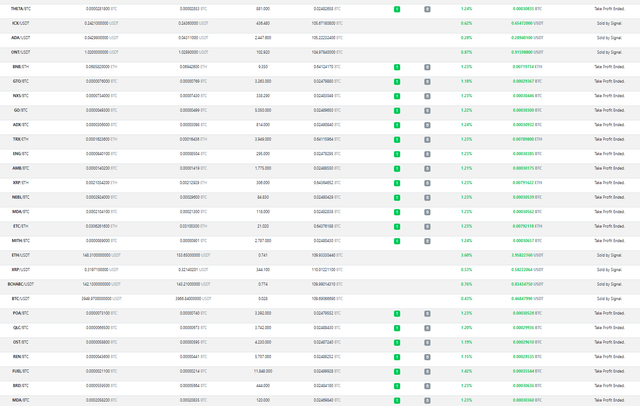This screenshot has height=406, width=640.
Task: Select the USDT profit amount in ADA/USDT row
Action: pyautogui.click(x=527, y=38)
